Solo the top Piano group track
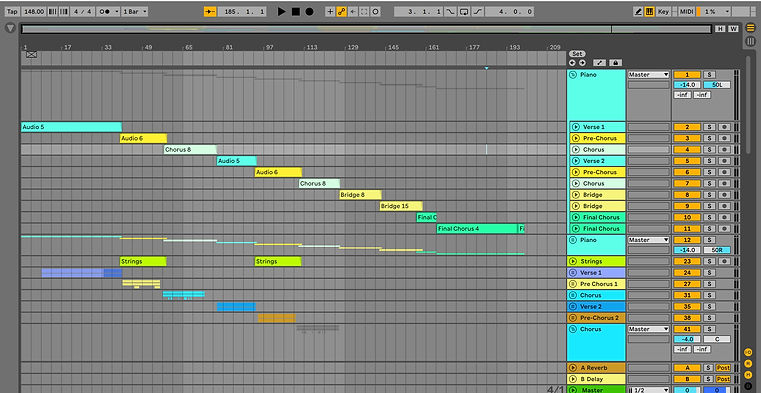The width and height of the screenshot is (761, 393). pyautogui.click(x=709, y=75)
